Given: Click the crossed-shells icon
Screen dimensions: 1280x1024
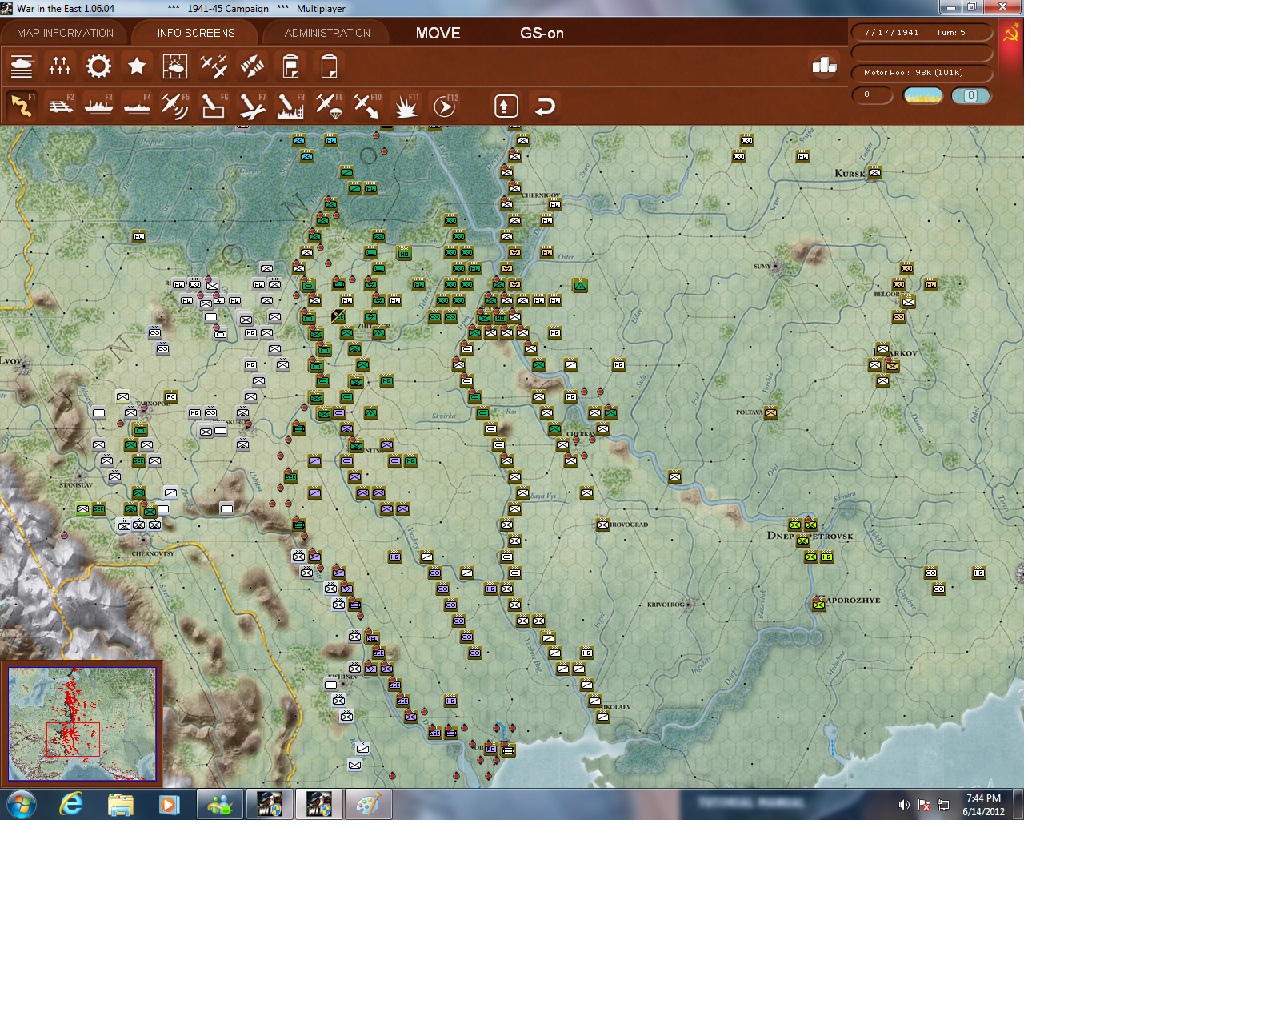Looking at the screenshot, I should pyautogui.click(x=252, y=67).
